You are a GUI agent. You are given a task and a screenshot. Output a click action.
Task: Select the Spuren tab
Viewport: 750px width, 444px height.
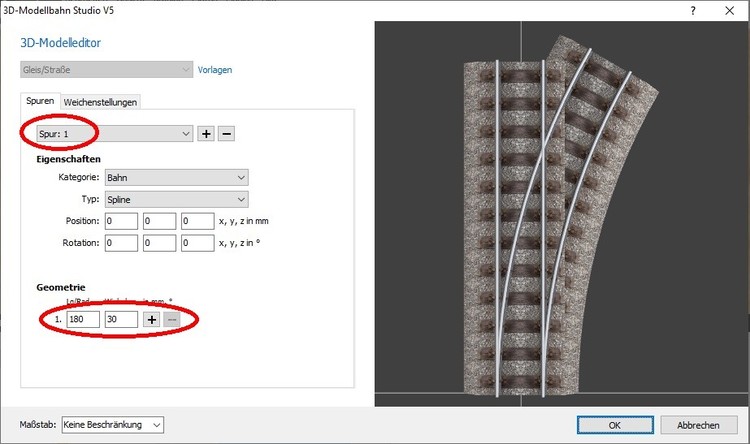[x=40, y=101]
